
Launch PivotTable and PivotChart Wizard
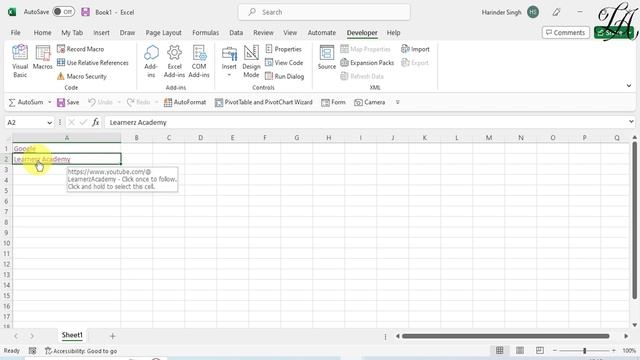pos(264,102)
